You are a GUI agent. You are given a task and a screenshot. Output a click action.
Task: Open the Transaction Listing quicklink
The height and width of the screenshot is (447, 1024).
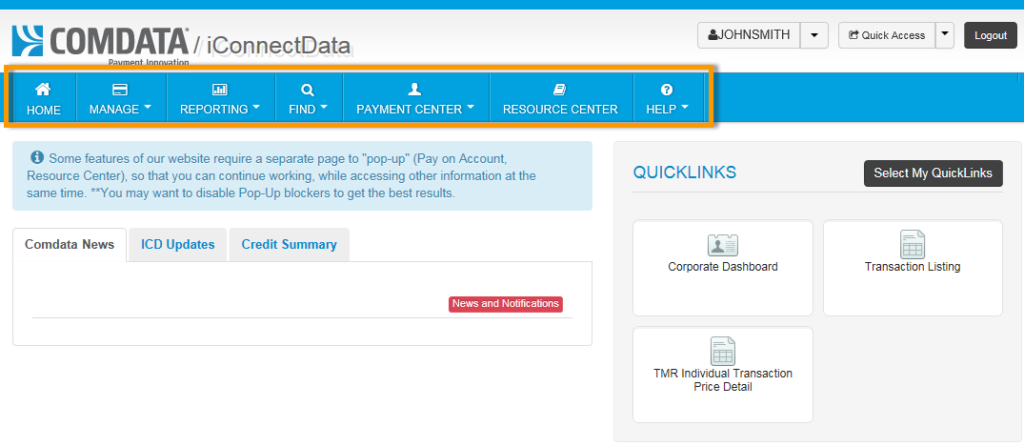click(x=912, y=268)
